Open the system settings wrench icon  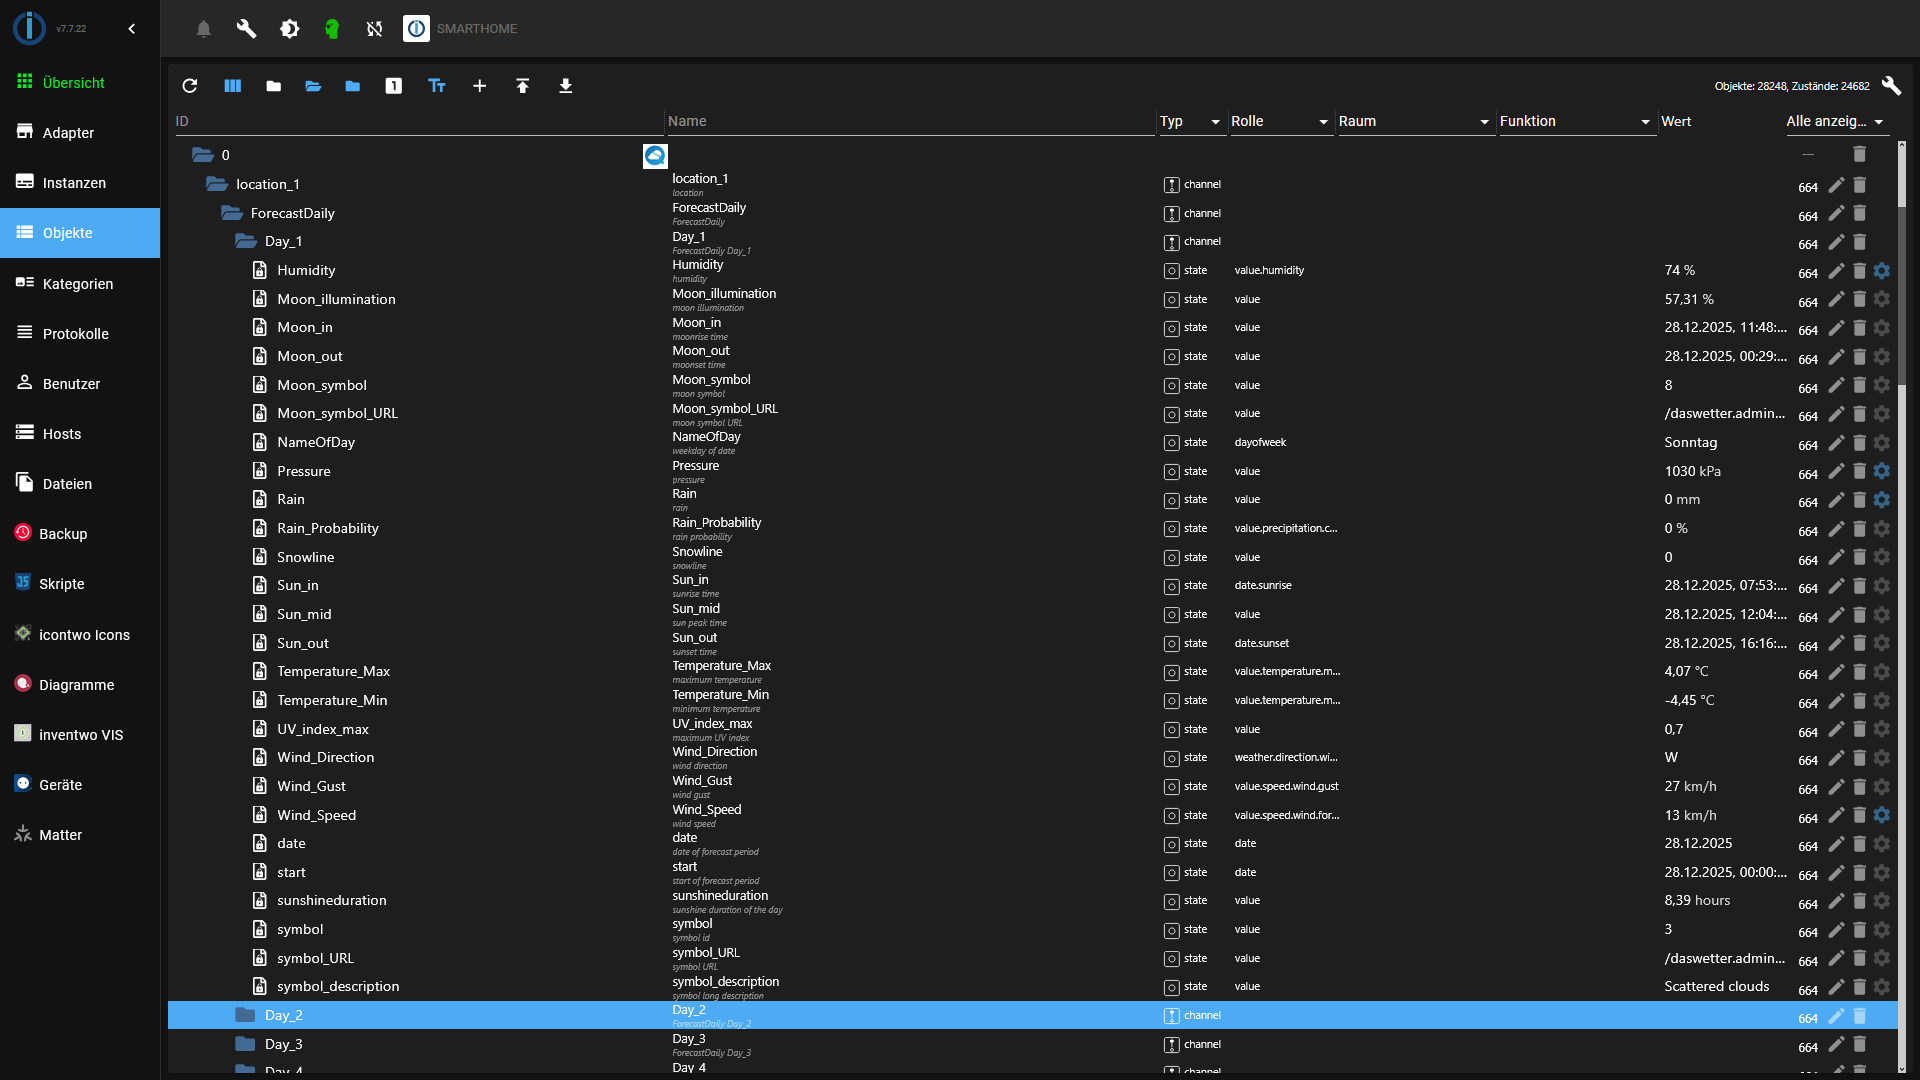247,28
